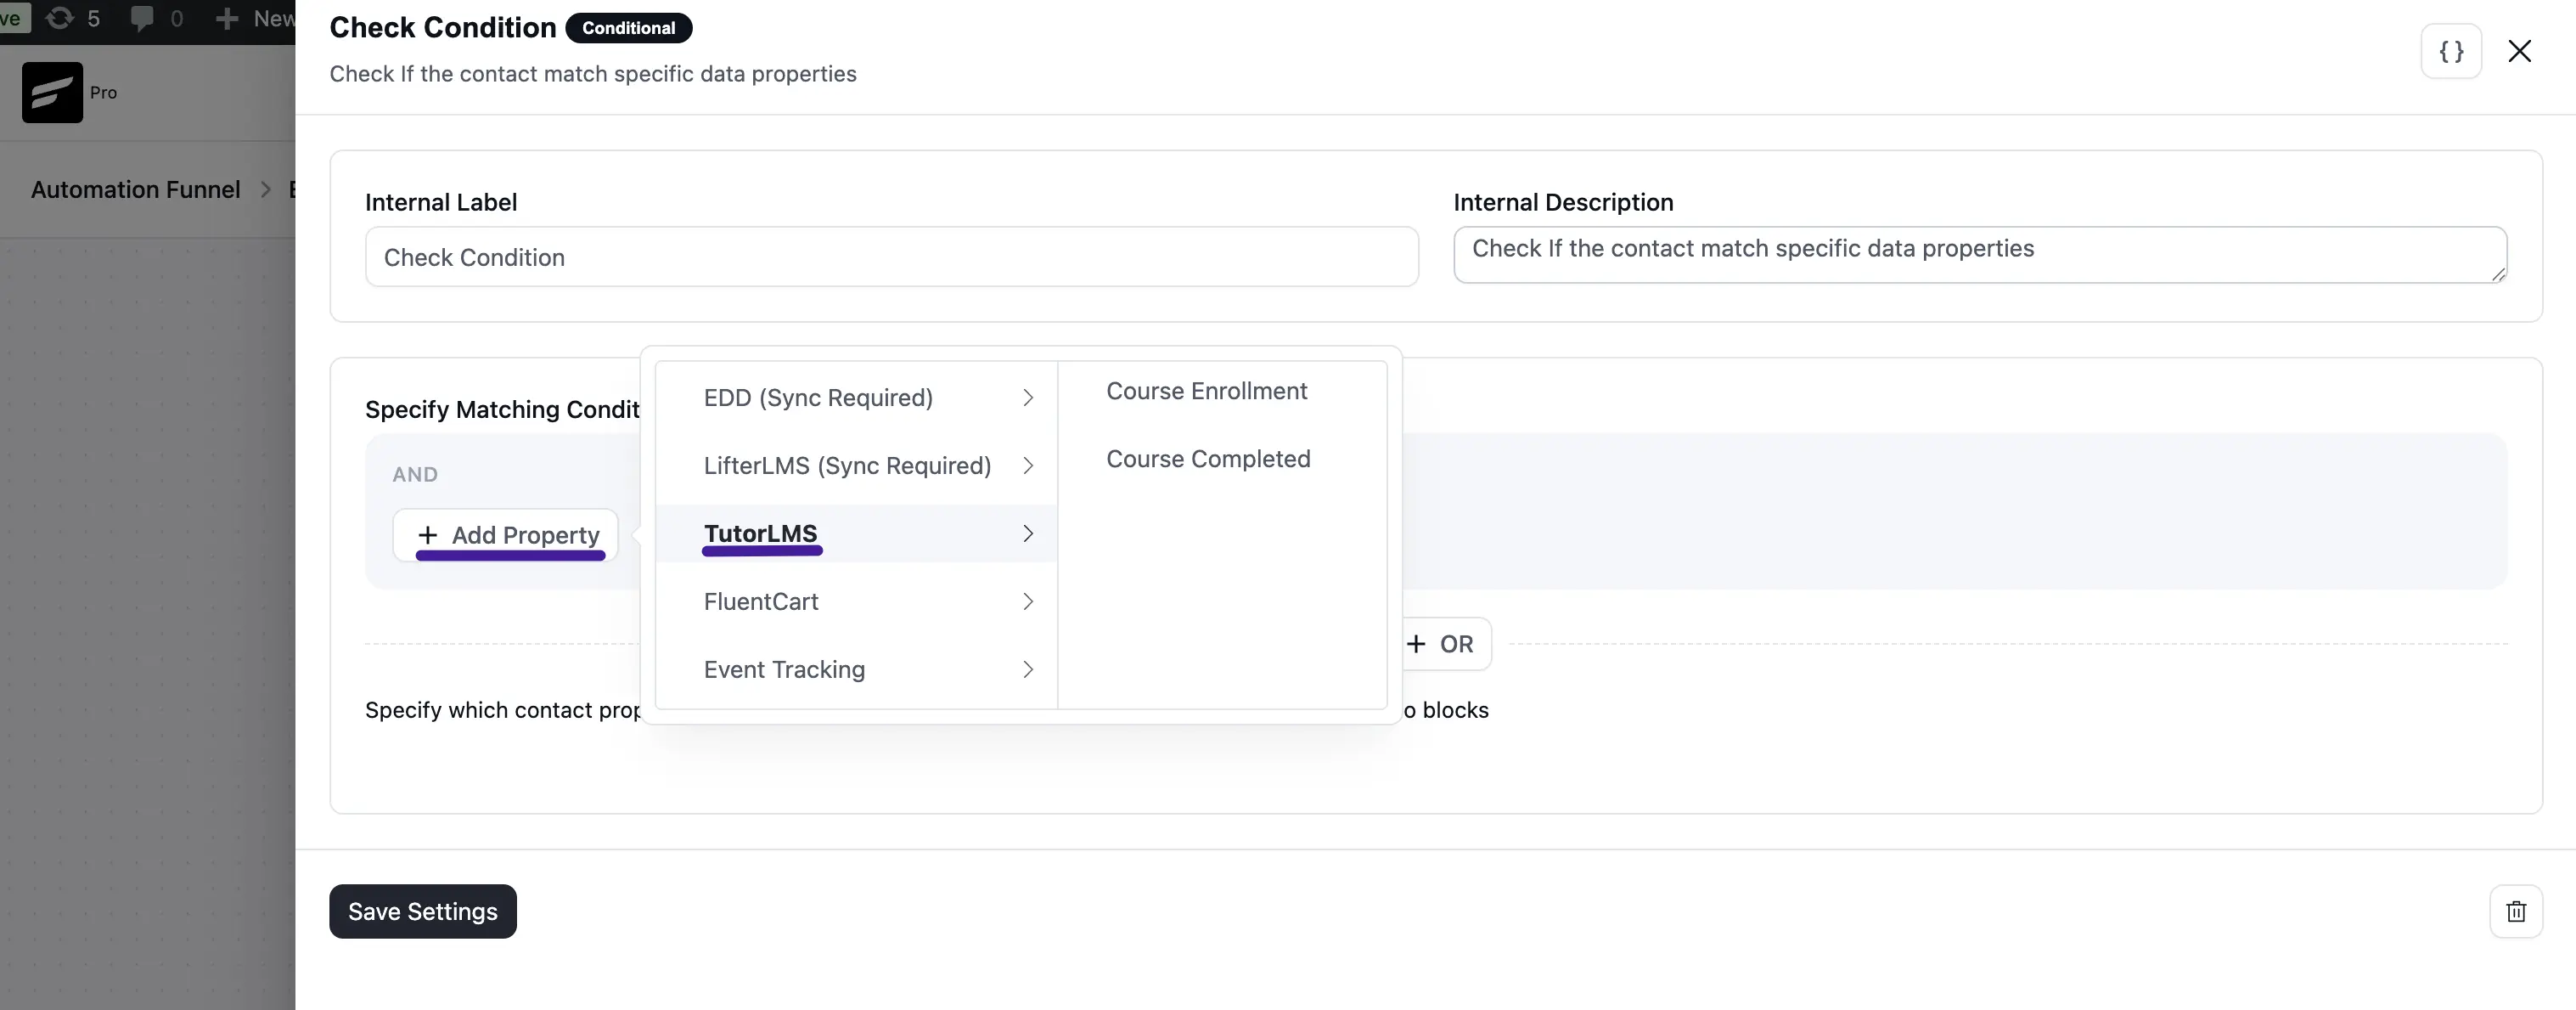Click the Specify Matching Conditions heading
This screenshot has height=1010, width=2576.
tap(502, 409)
